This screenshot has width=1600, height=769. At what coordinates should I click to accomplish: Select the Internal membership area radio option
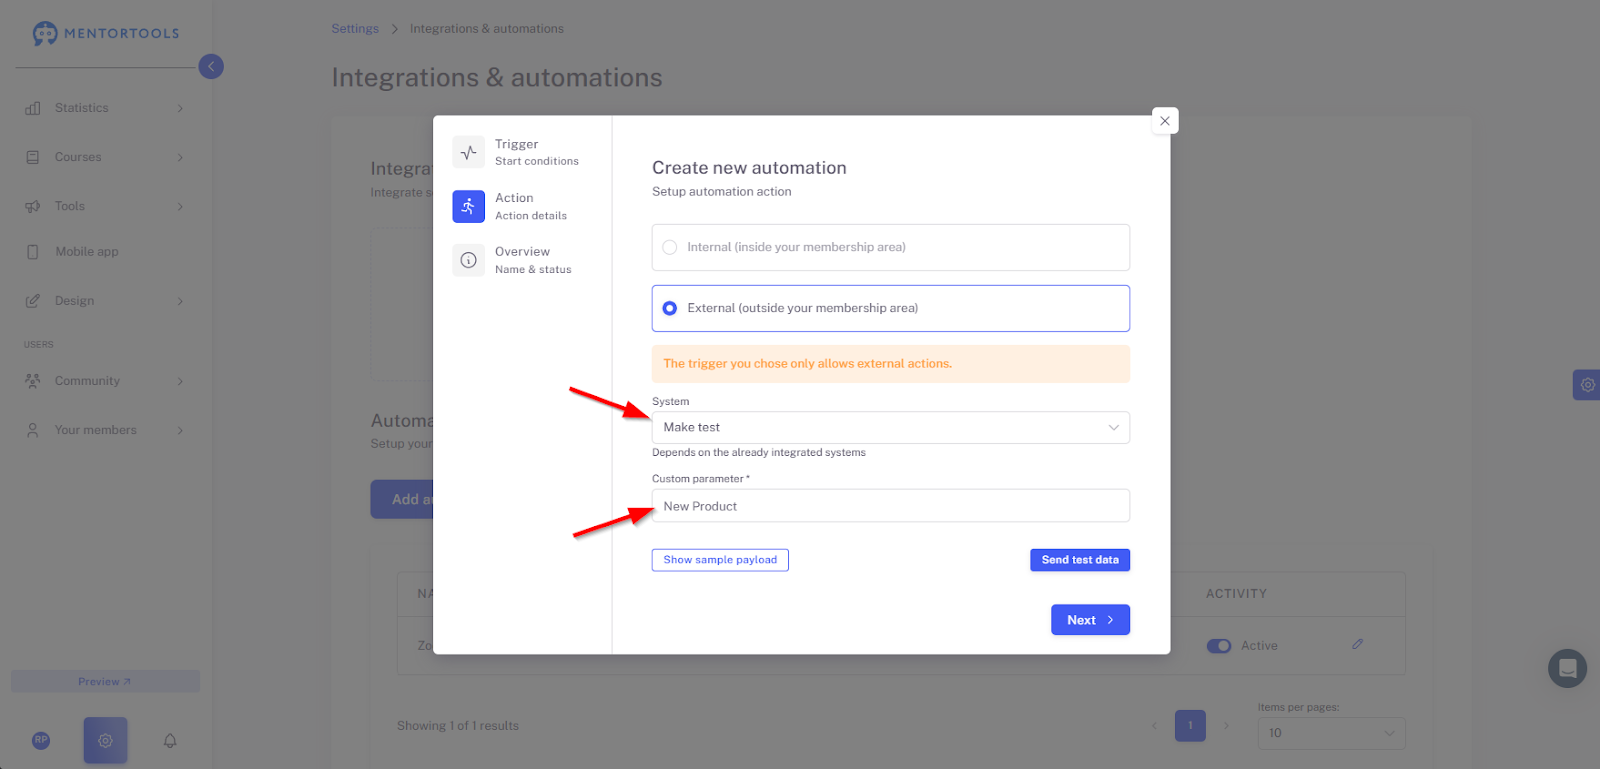click(891, 247)
